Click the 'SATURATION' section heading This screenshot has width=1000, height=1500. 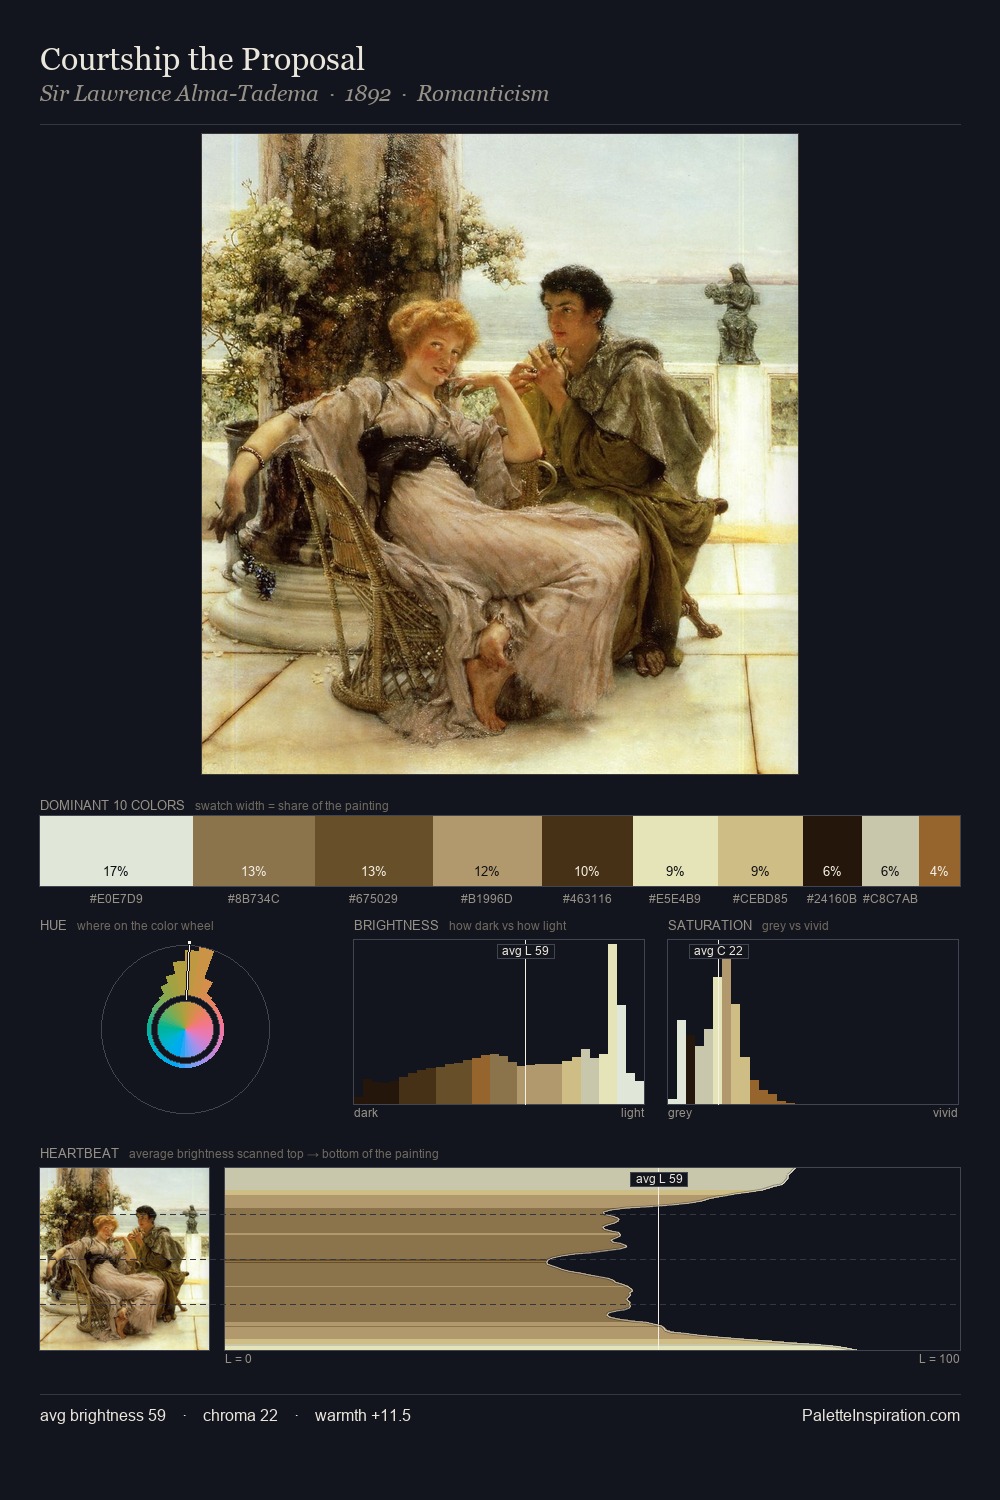coord(710,925)
